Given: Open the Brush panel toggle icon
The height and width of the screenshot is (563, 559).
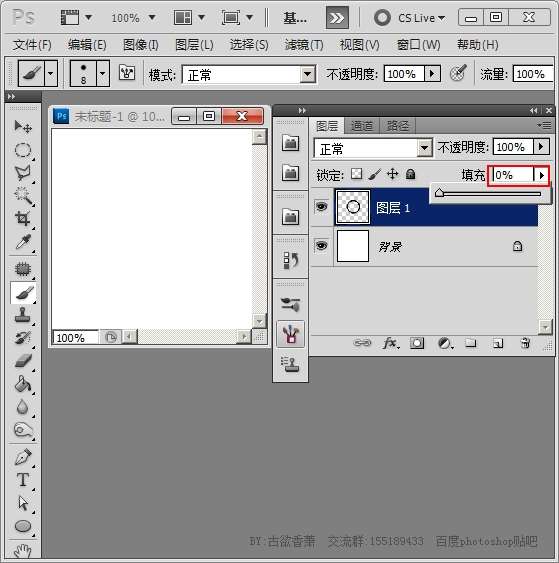Looking at the screenshot, I should (127, 73).
